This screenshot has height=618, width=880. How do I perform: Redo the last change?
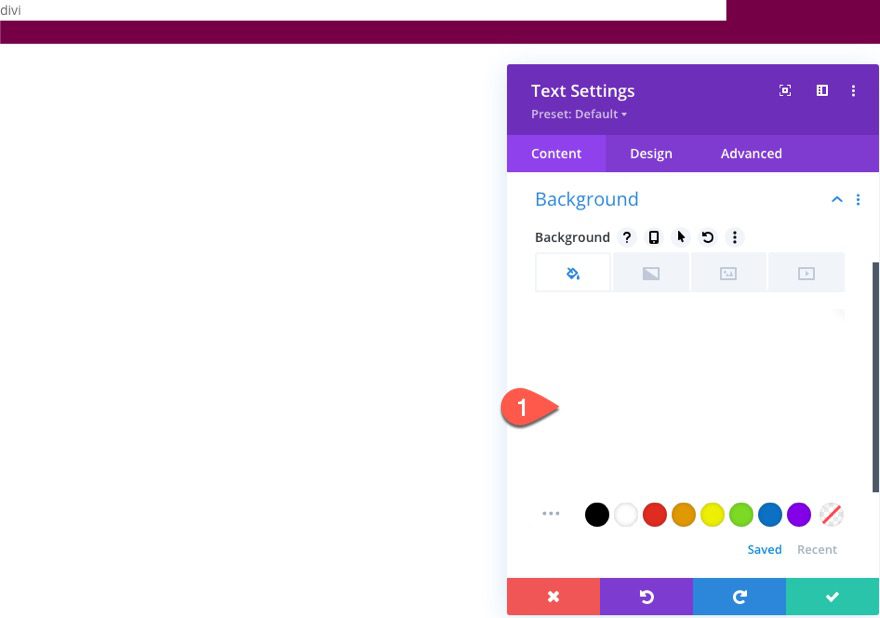click(739, 596)
